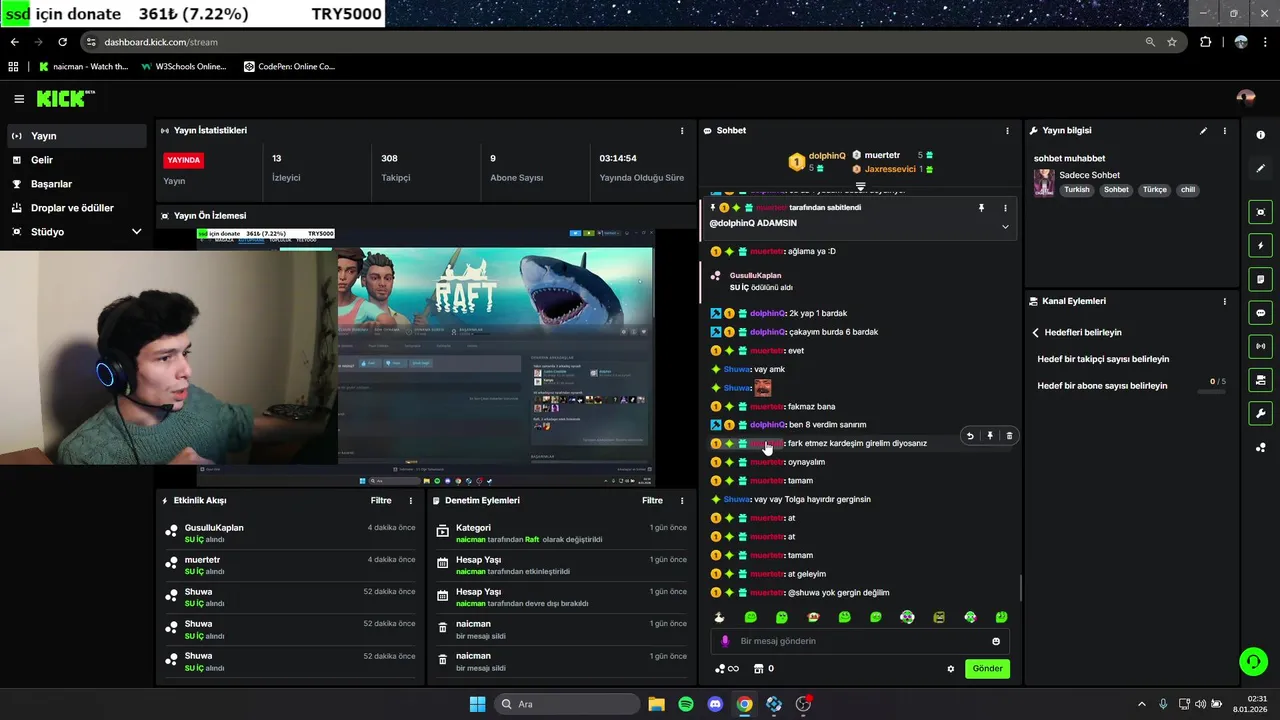Image resolution: width=1280 pixels, height=720 pixels.
Task: Open Yayın in the left sidebar
Action: click(x=77, y=136)
